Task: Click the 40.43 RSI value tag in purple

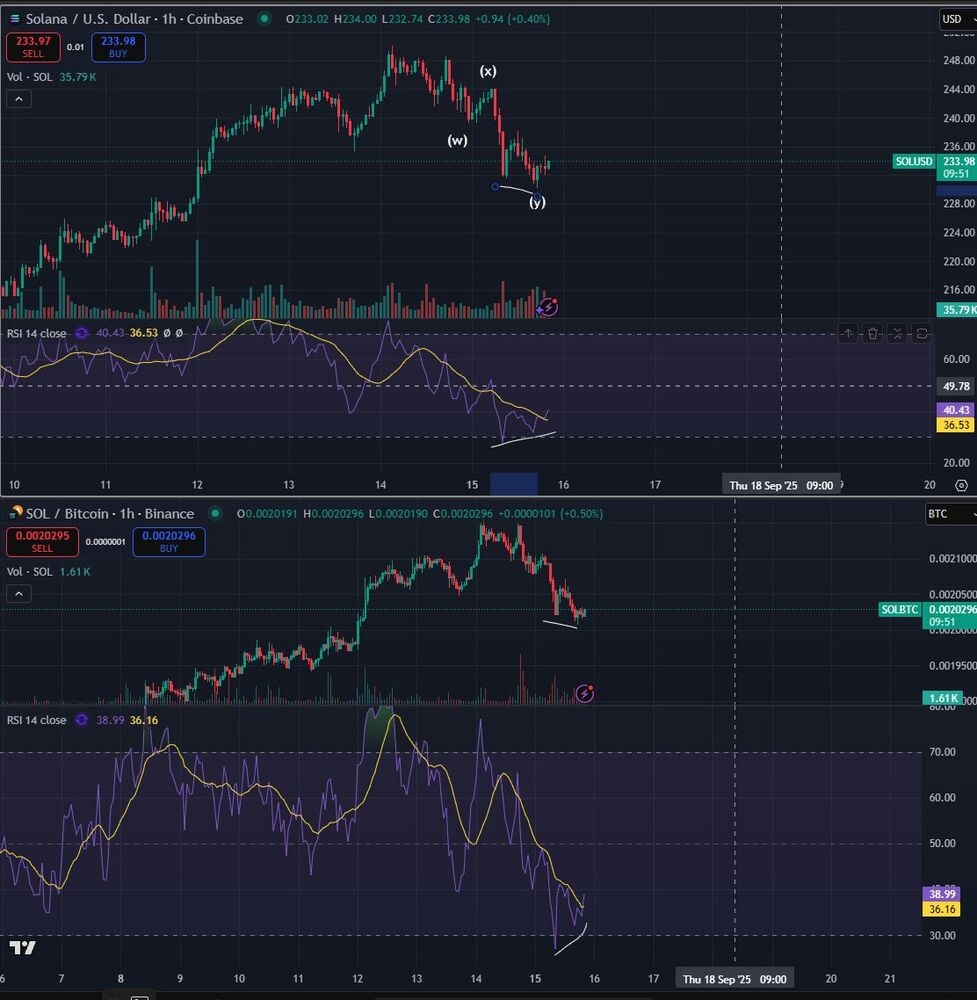Action: point(956,410)
